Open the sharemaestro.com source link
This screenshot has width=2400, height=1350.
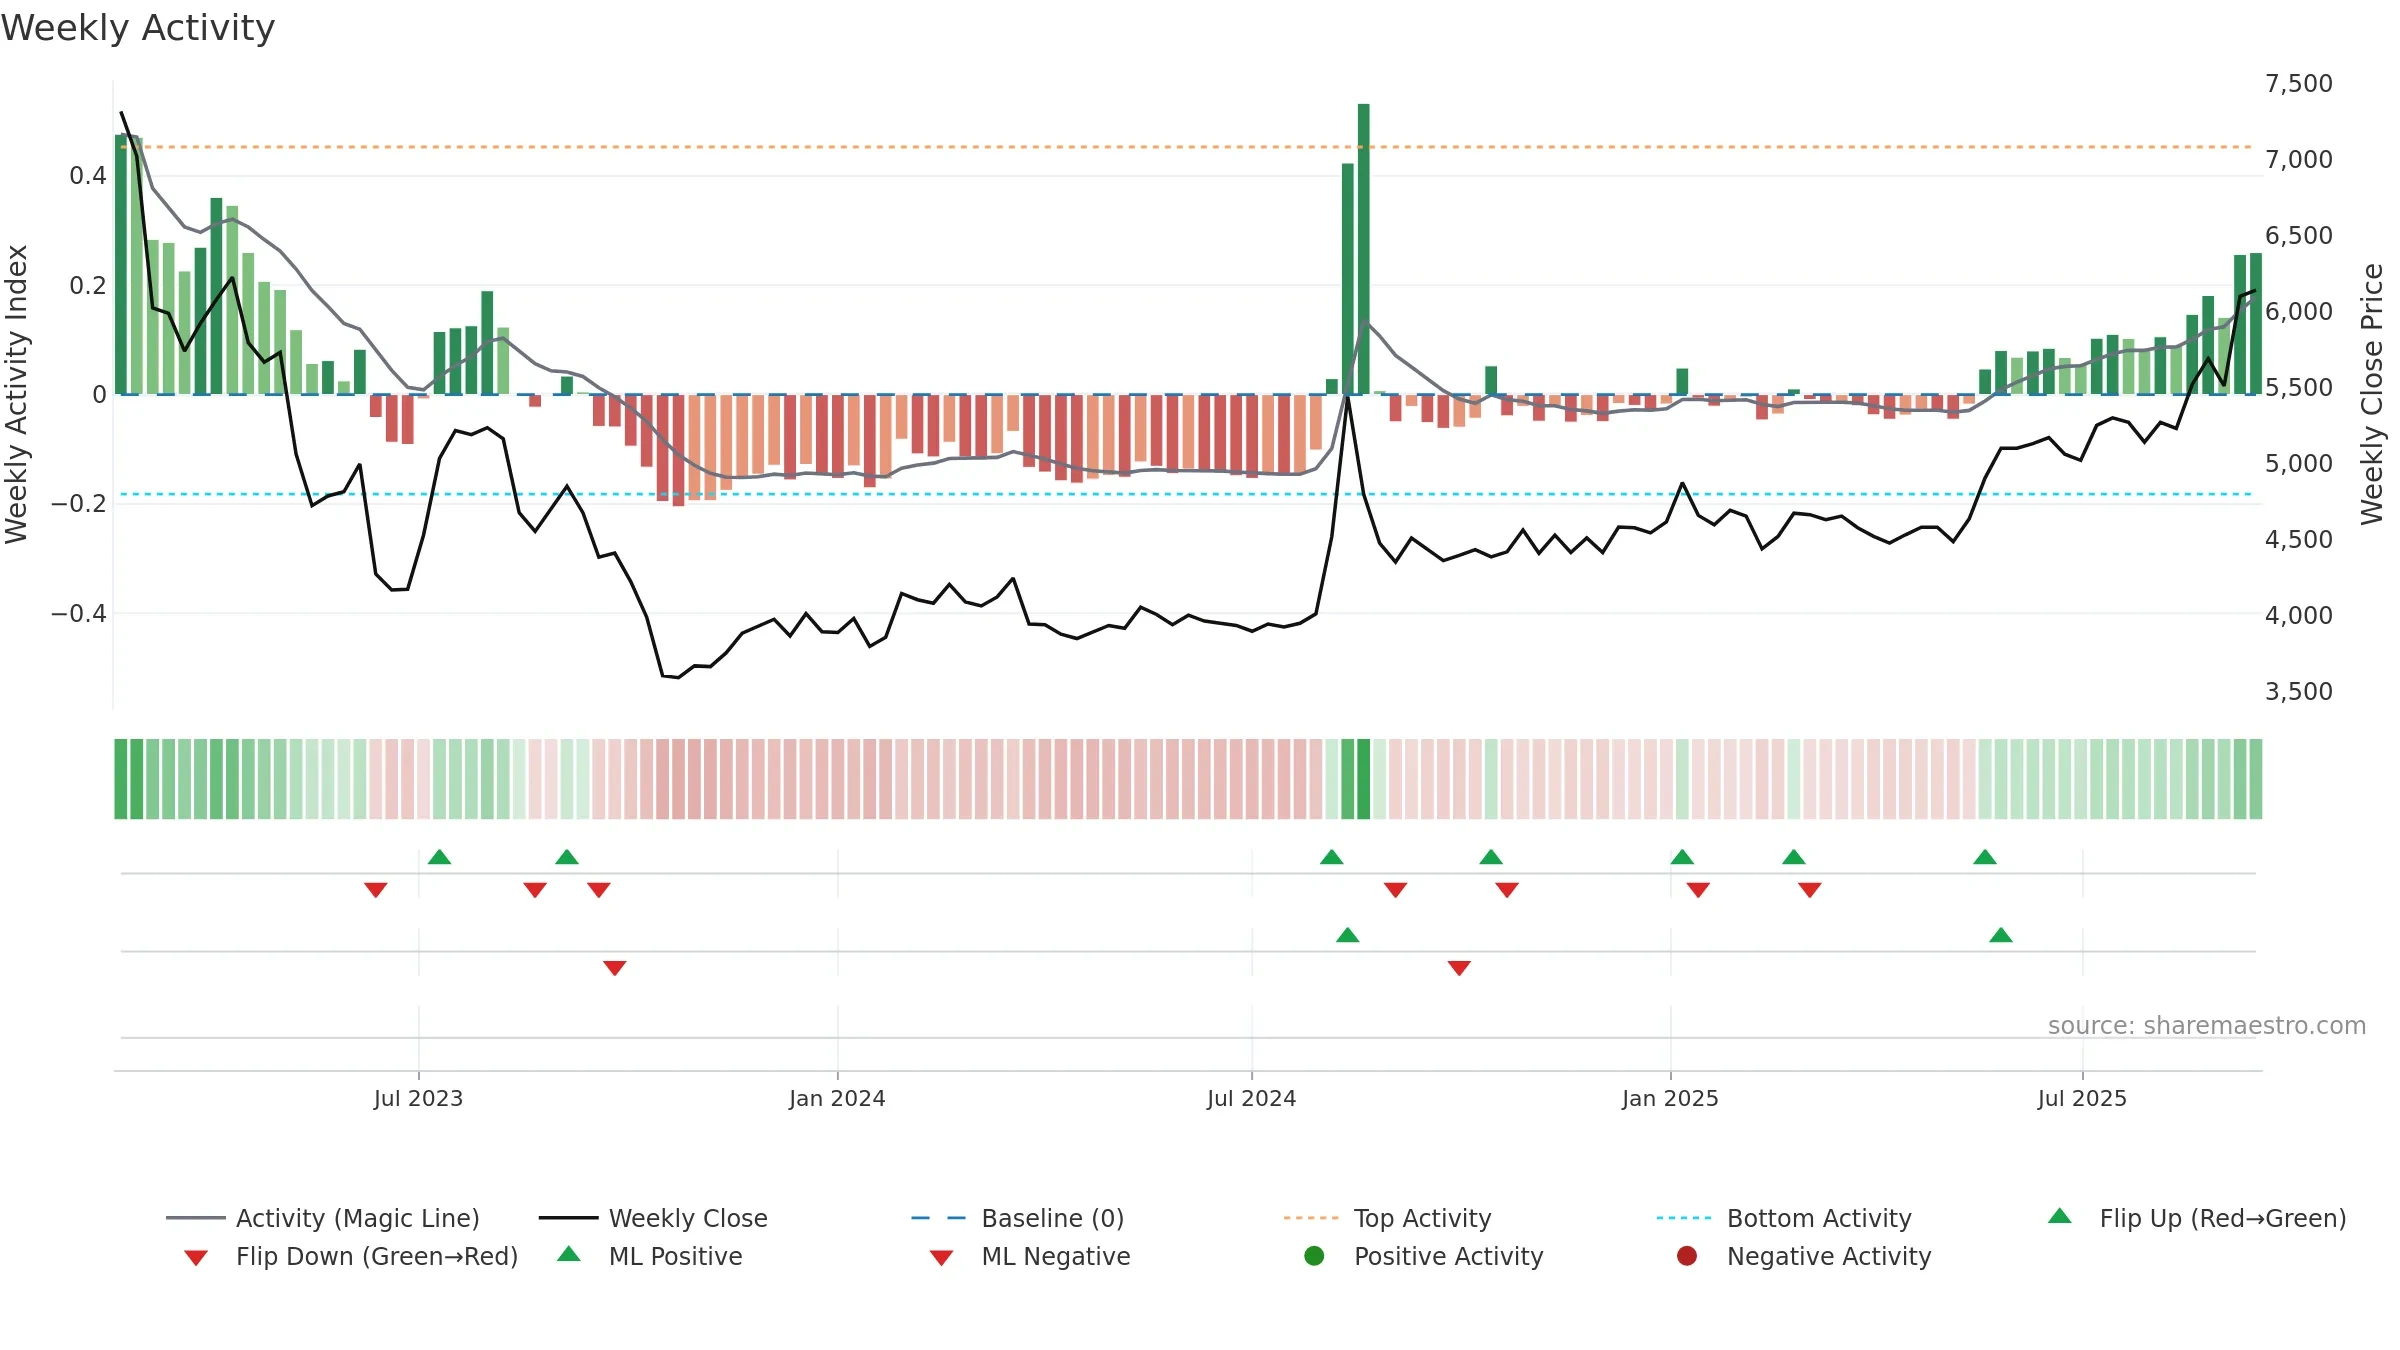pyautogui.click(x=2207, y=1026)
